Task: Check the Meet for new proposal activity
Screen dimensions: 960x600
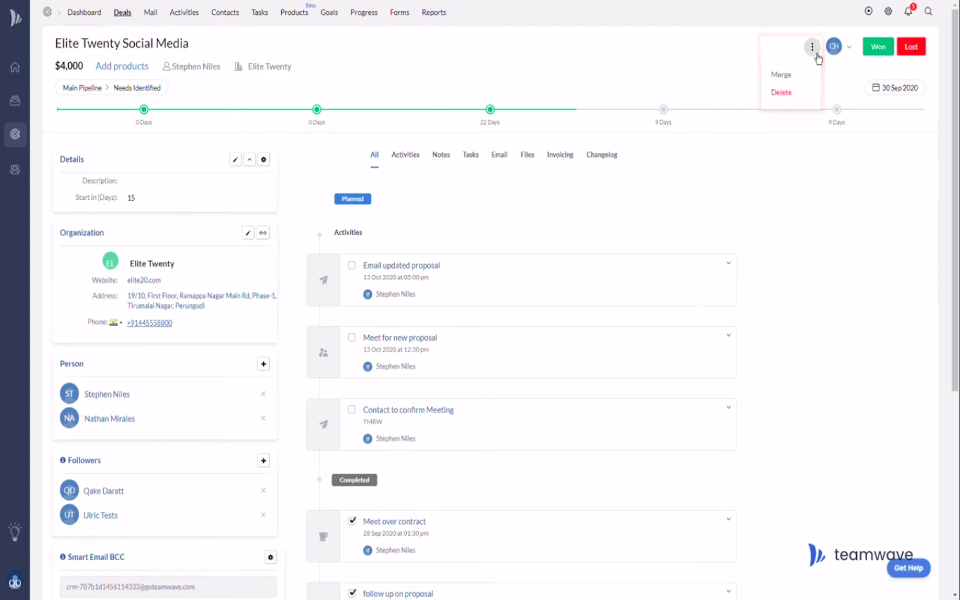Action: [351, 337]
